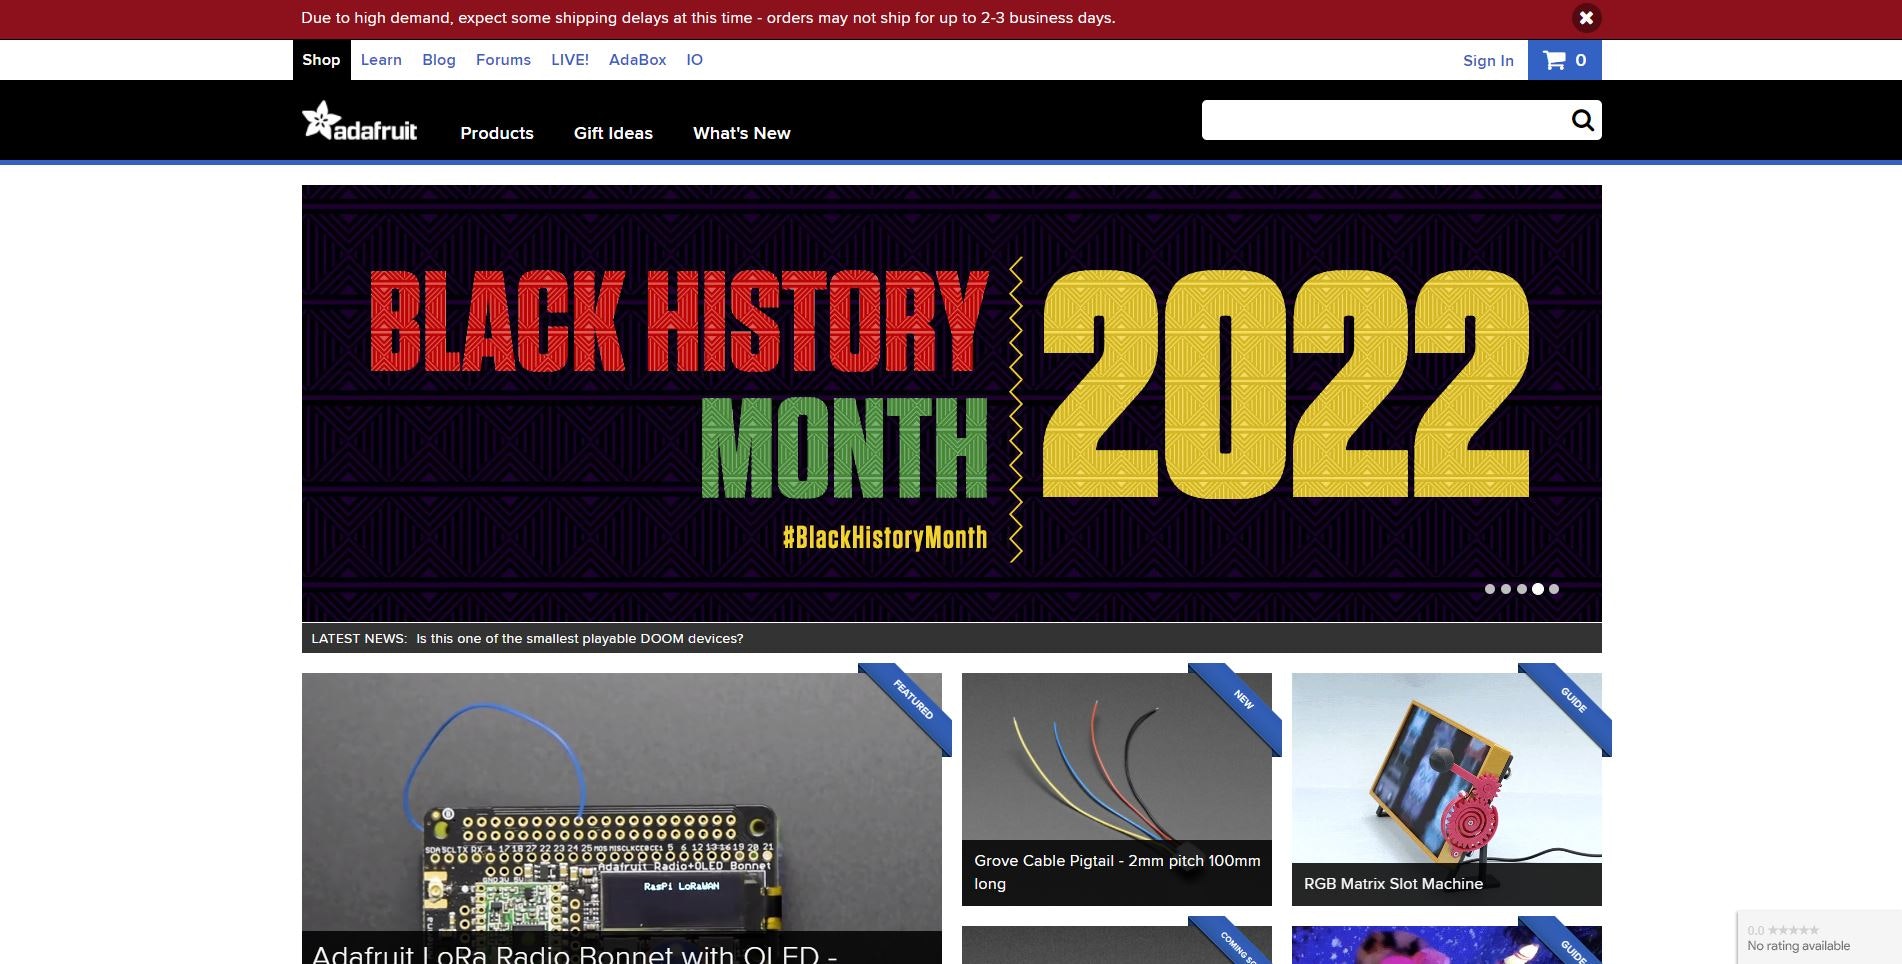Open the Products menu

coord(497,133)
